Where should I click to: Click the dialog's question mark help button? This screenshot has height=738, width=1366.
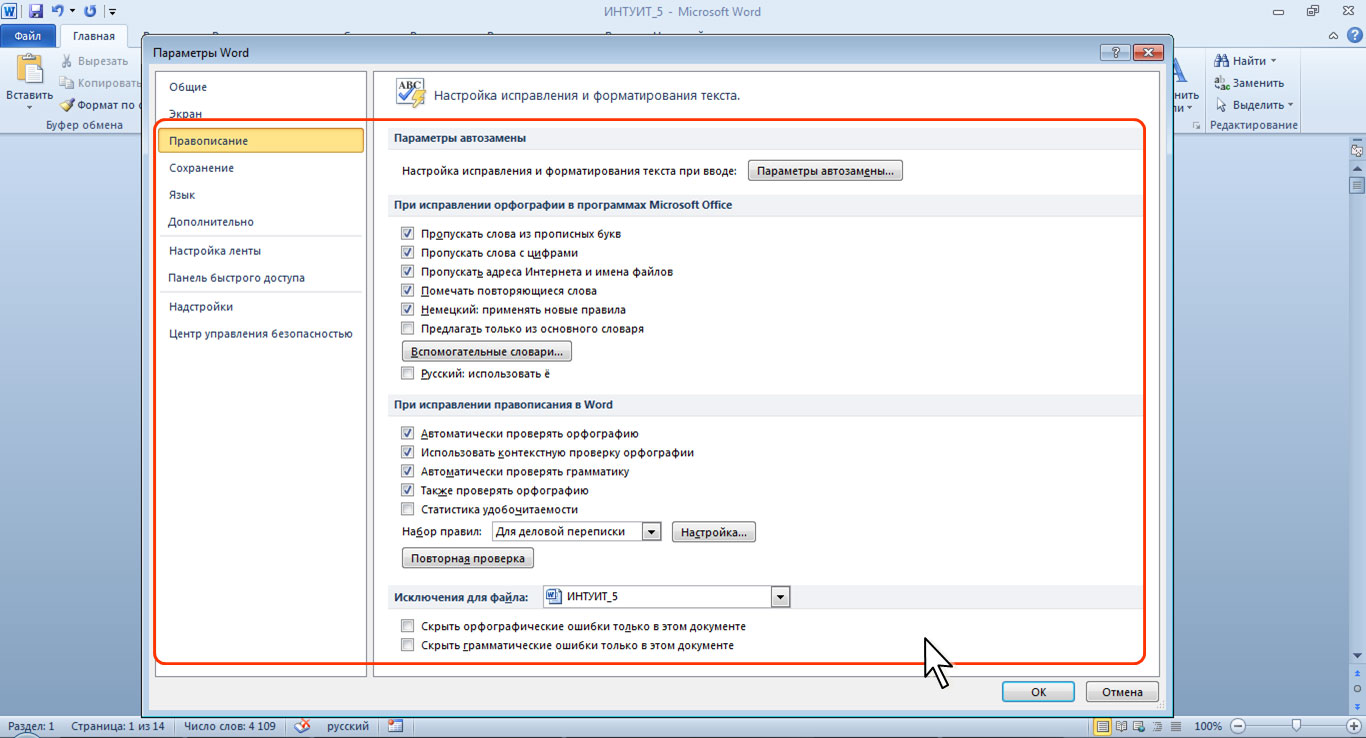[1114, 53]
